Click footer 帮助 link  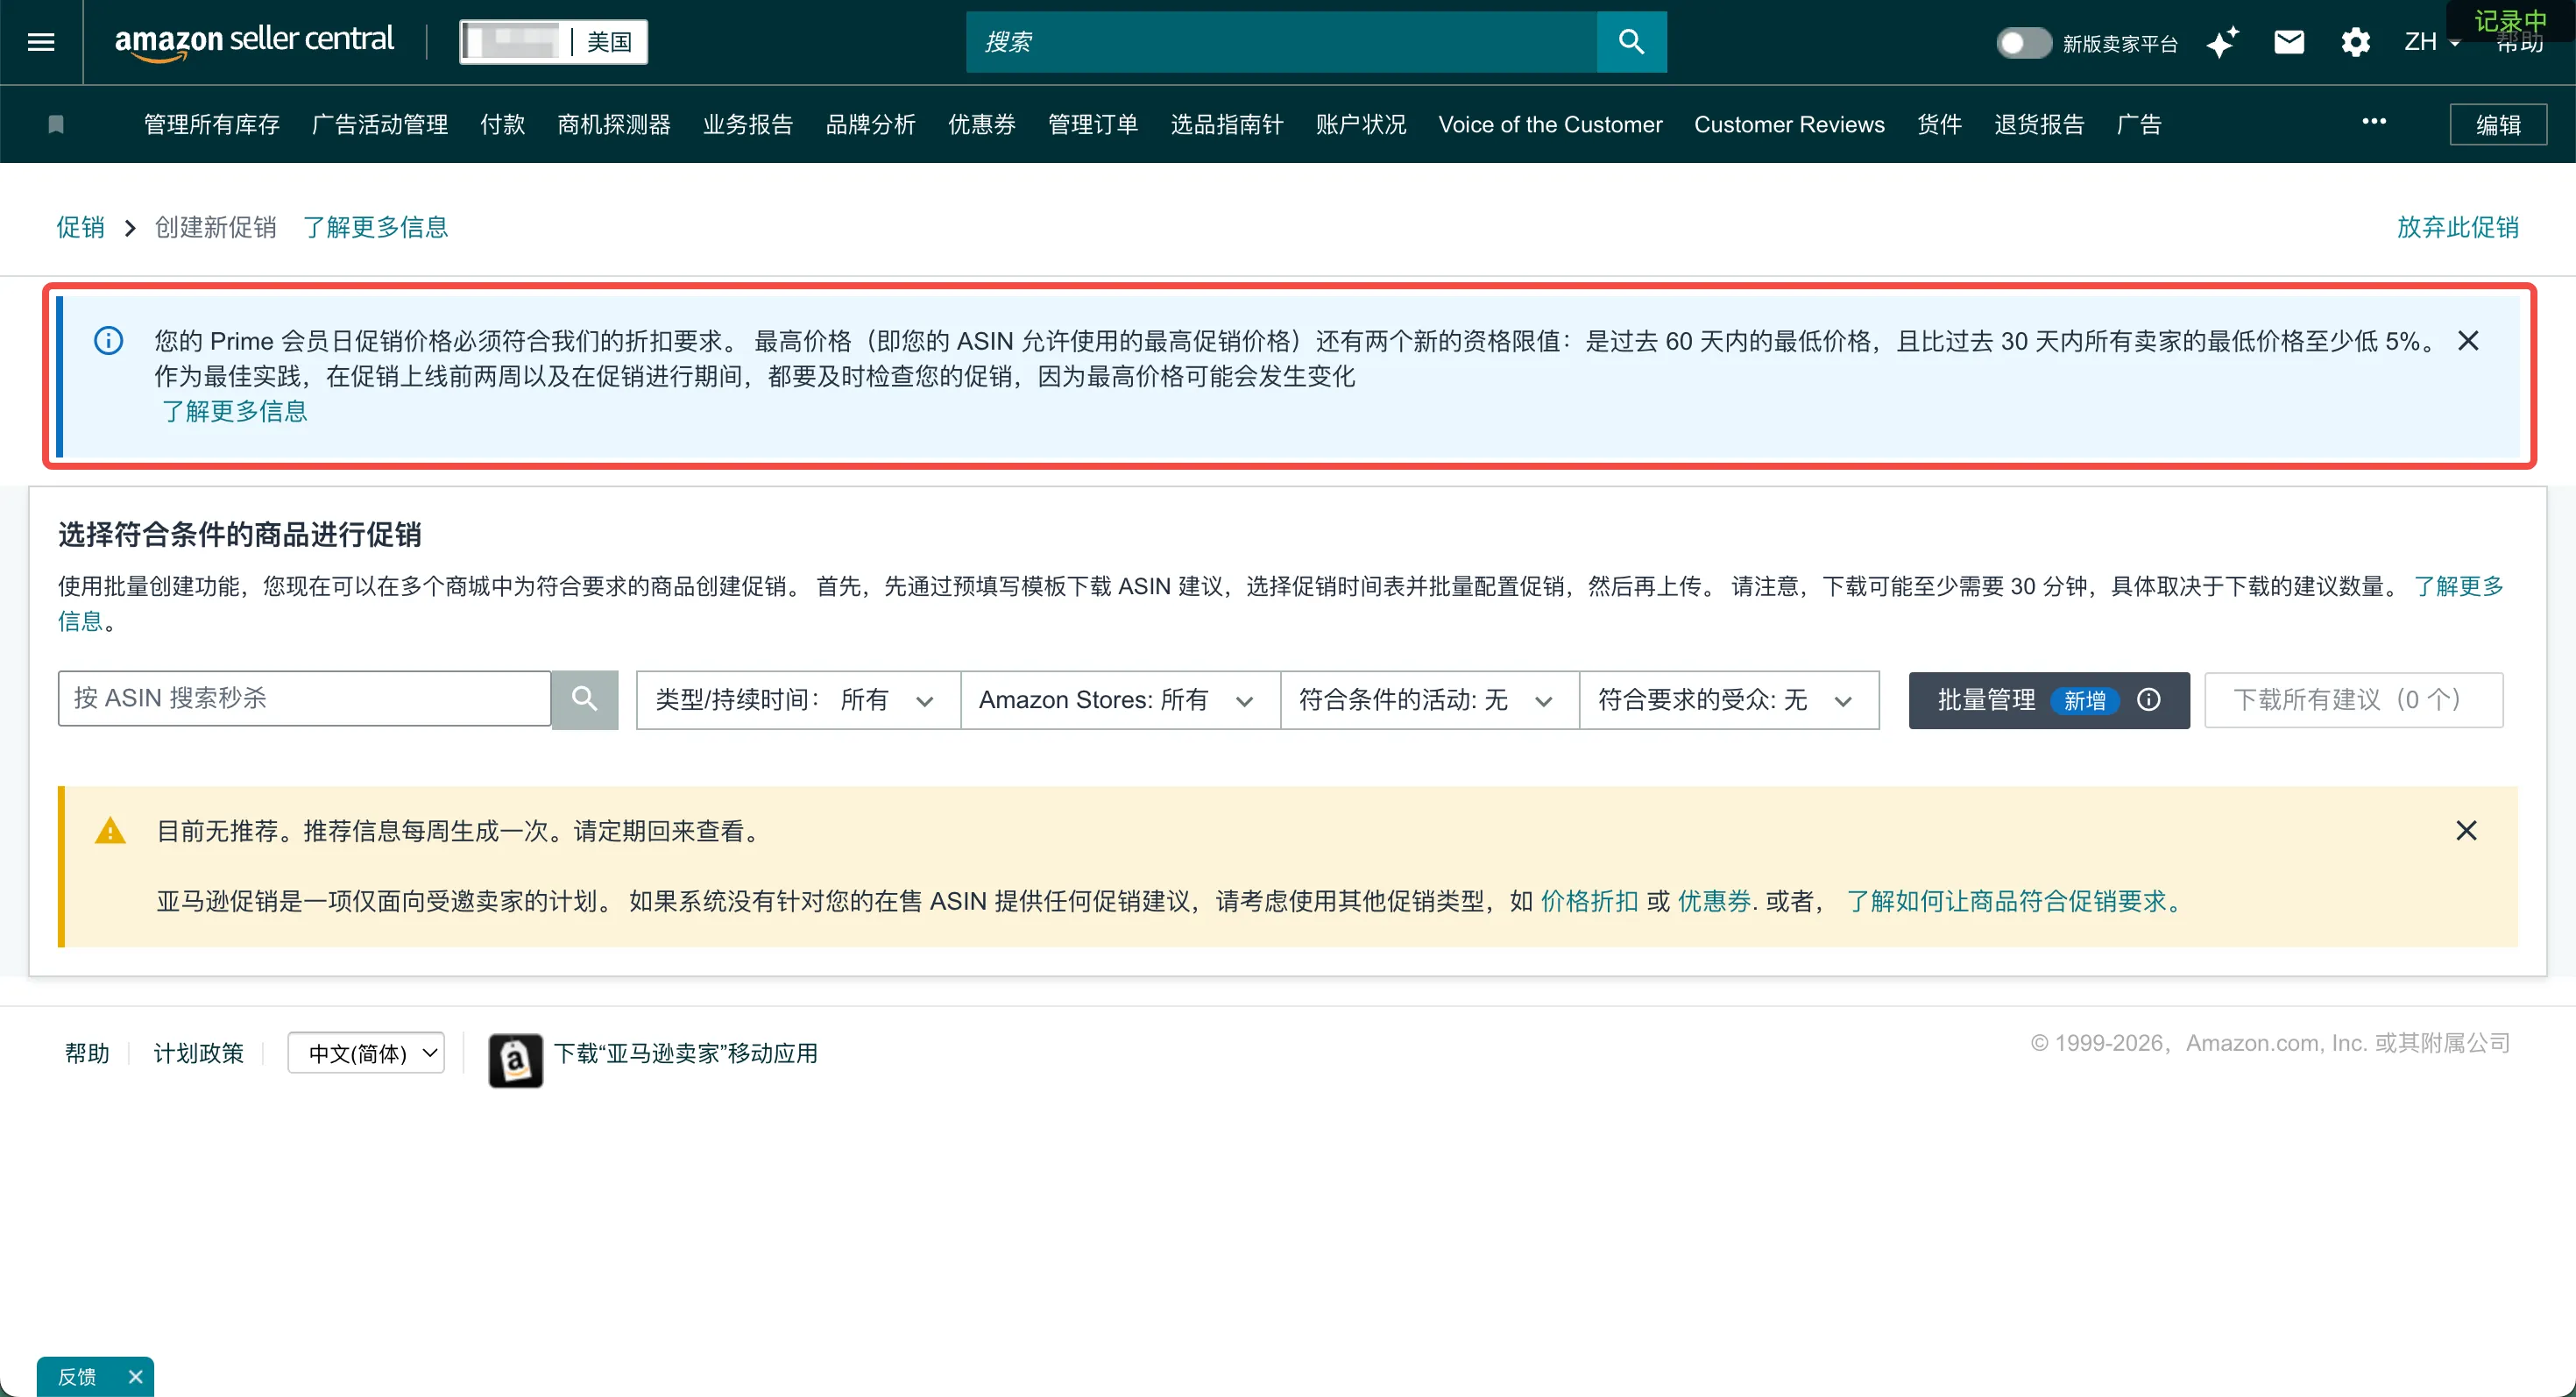pyautogui.click(x=87, y=1053)
